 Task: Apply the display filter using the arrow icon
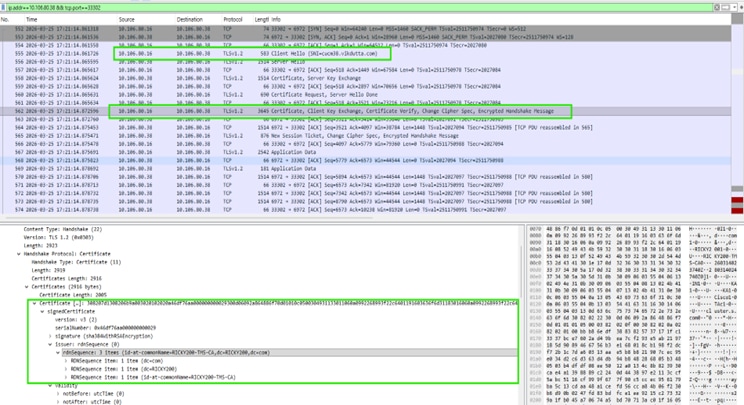726,8
